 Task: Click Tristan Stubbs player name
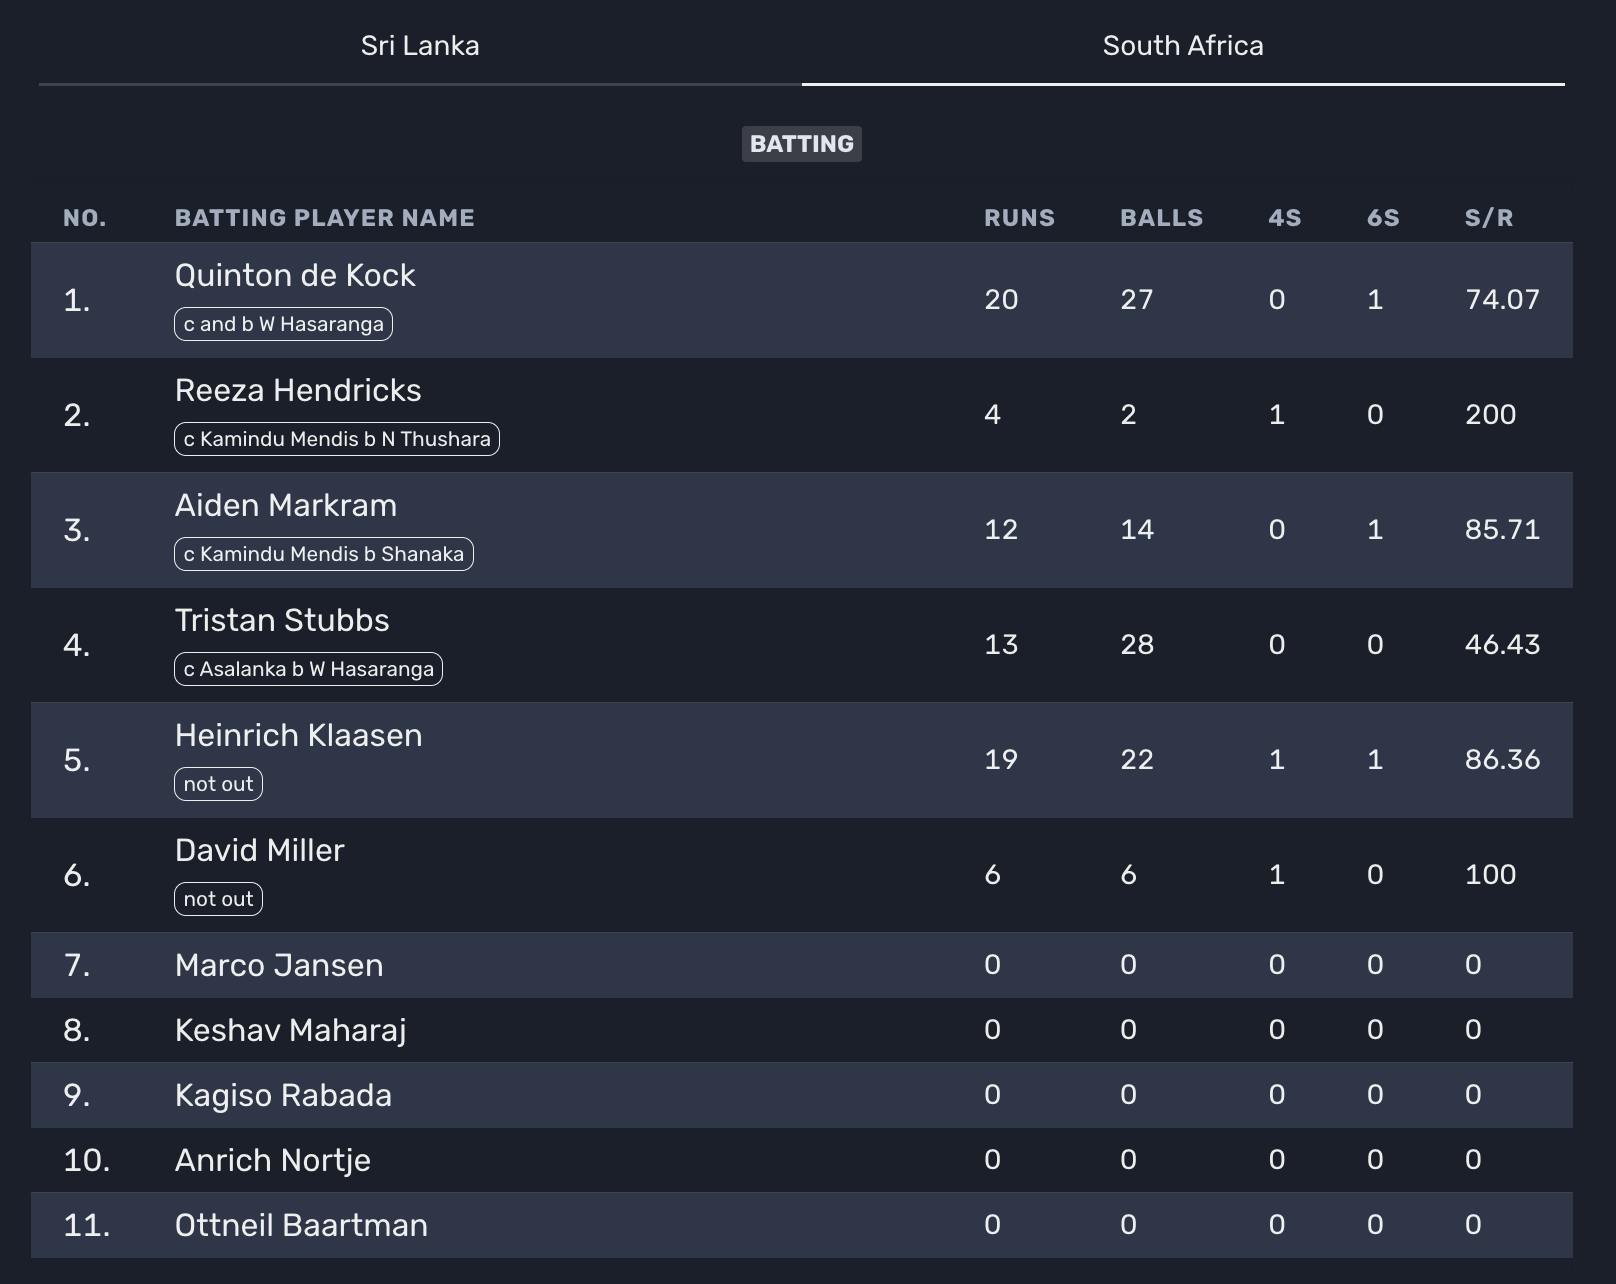[x=282, y=621]
